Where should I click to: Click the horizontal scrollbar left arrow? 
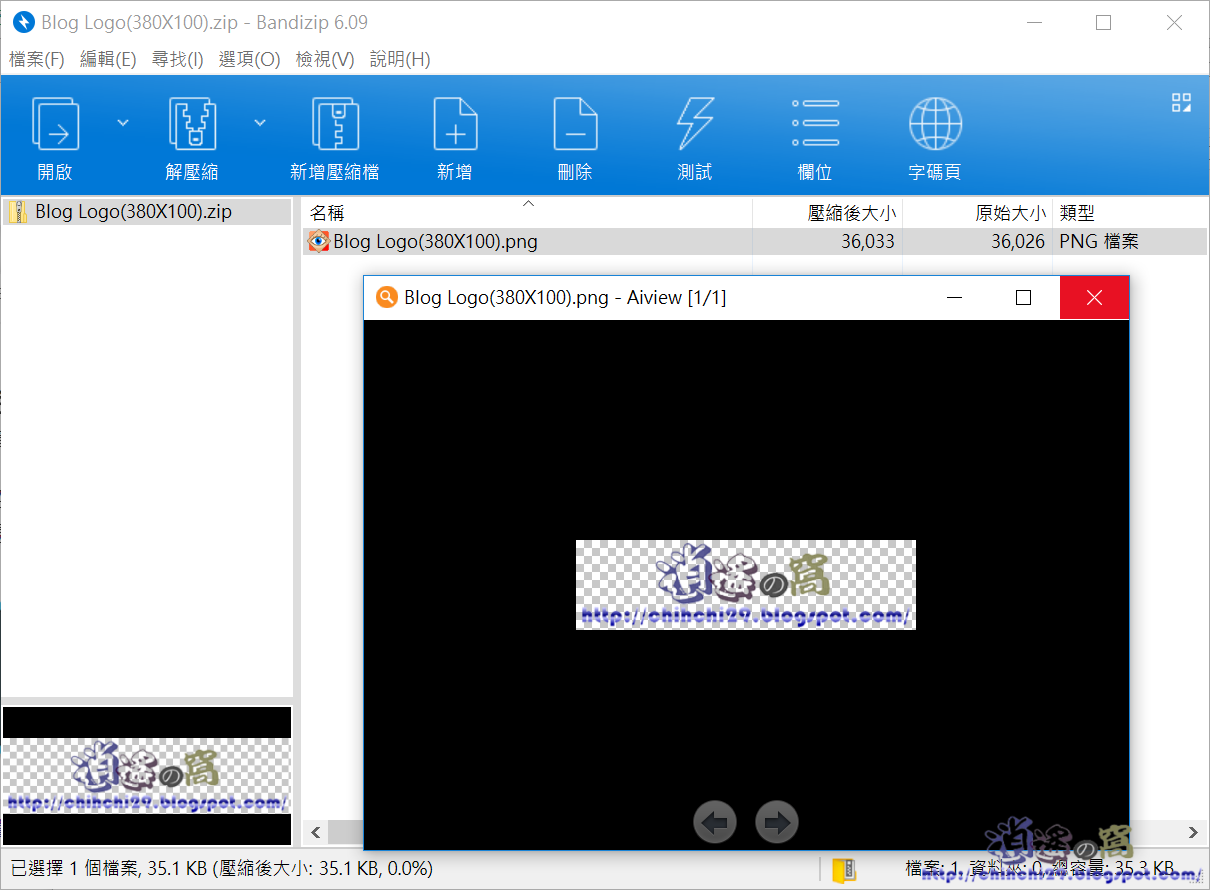pyautogui.click(x=315, y=832)
